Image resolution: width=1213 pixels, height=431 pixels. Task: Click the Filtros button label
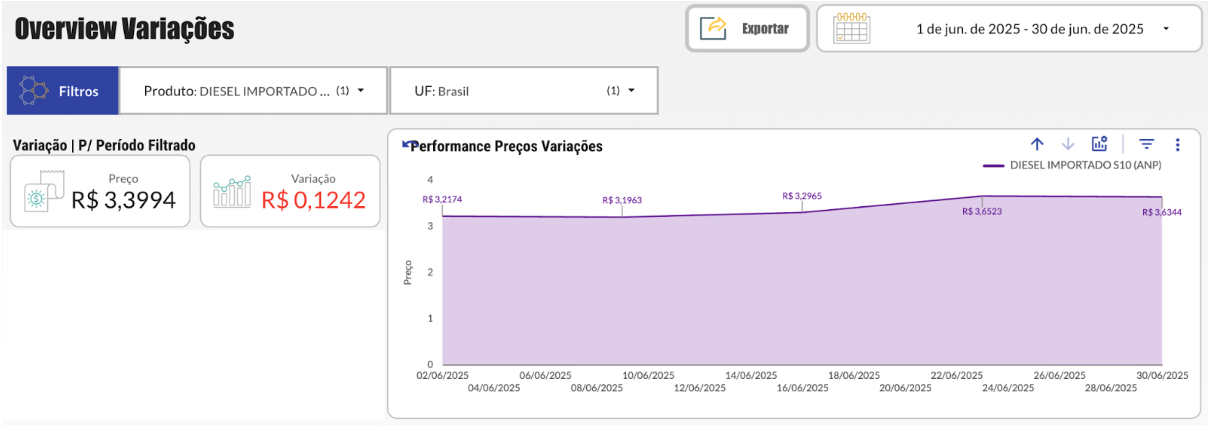pyautogui.click(x=78, y=91)
